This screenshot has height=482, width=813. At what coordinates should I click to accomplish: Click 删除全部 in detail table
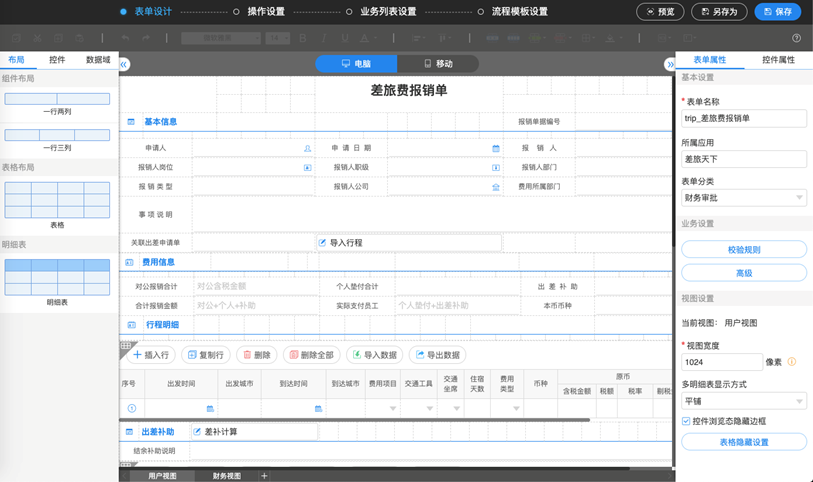311,355
